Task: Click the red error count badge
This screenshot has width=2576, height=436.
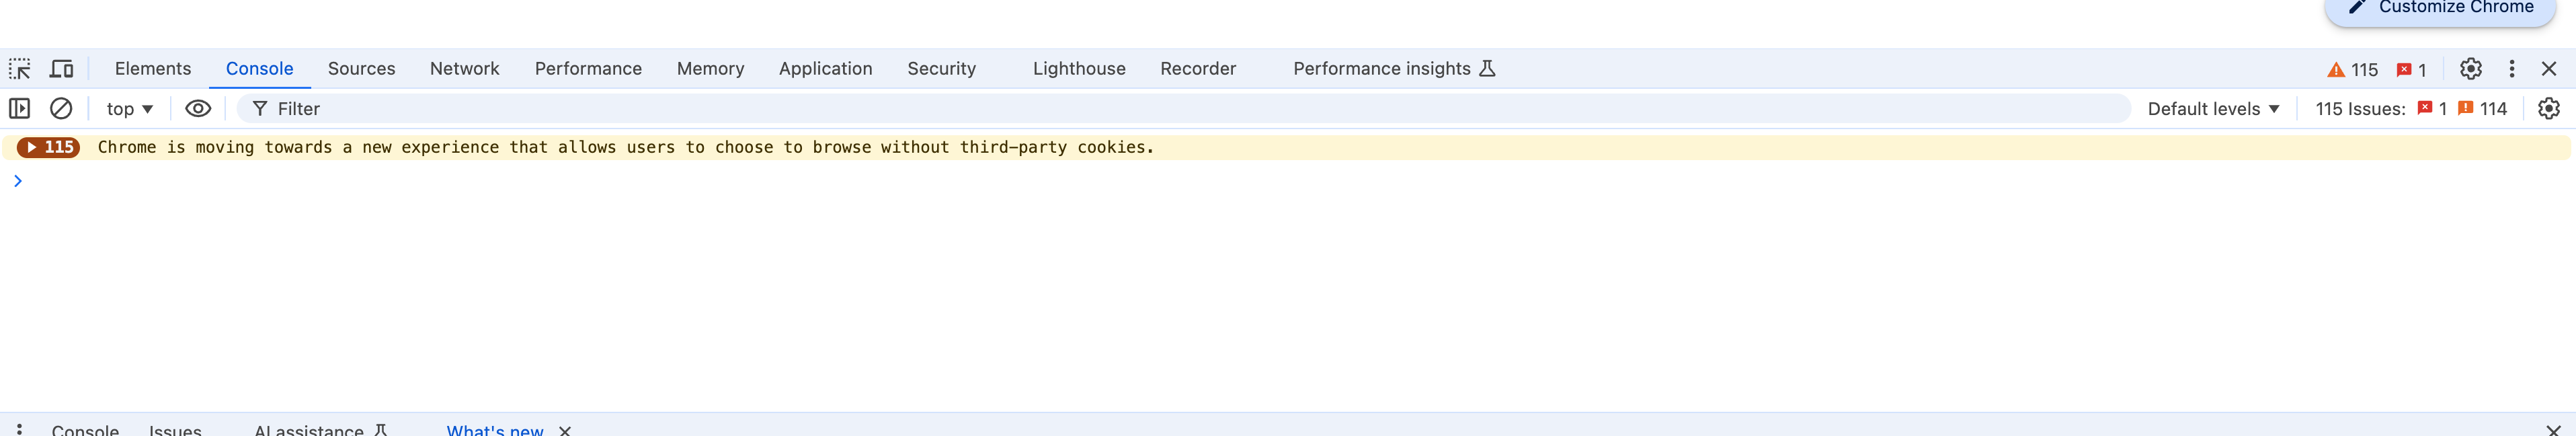Action: pyautogui.click(x=2411, y=70)
